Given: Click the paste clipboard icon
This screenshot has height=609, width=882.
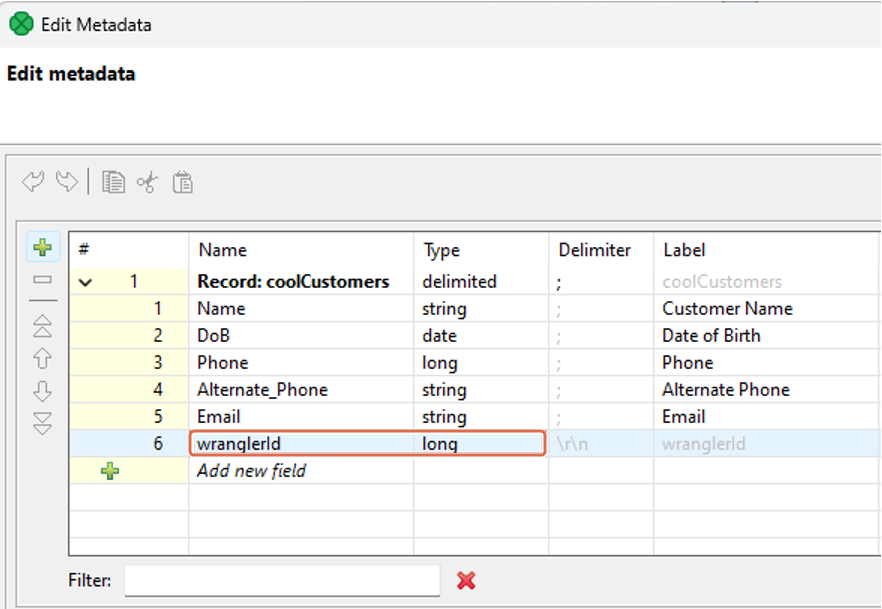Looking at the screenshot, I should coord(182,182).
